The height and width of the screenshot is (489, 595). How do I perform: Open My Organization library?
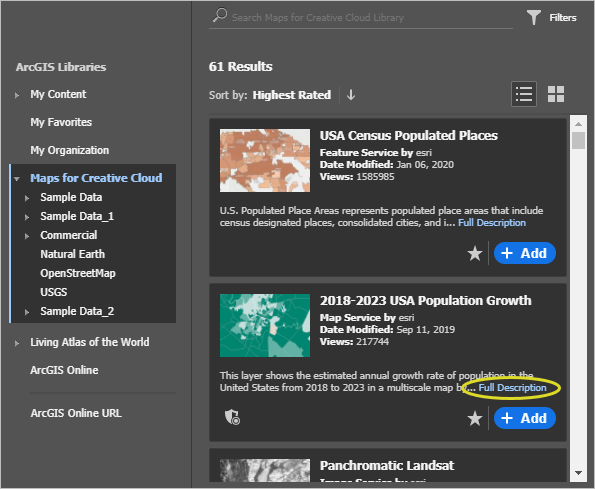tap(69, 150)
